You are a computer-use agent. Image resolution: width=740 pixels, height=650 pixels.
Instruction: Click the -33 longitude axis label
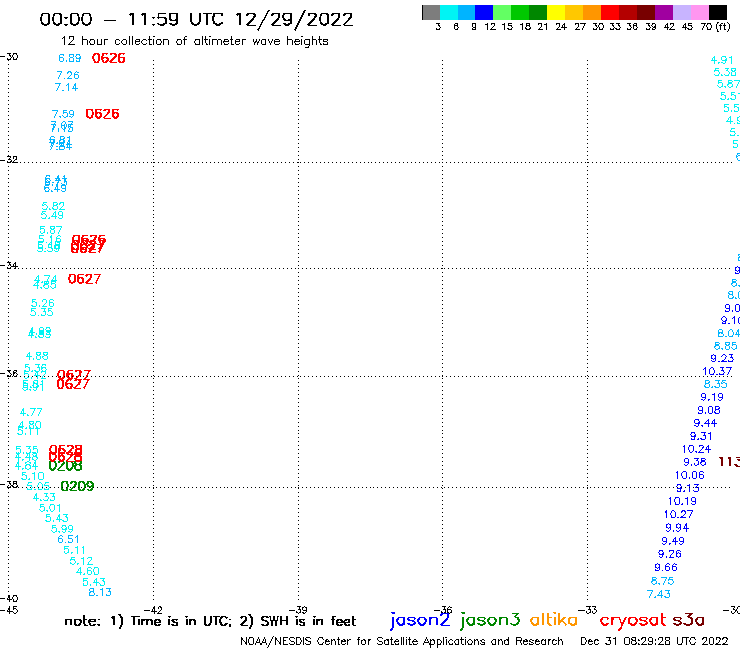588,610
